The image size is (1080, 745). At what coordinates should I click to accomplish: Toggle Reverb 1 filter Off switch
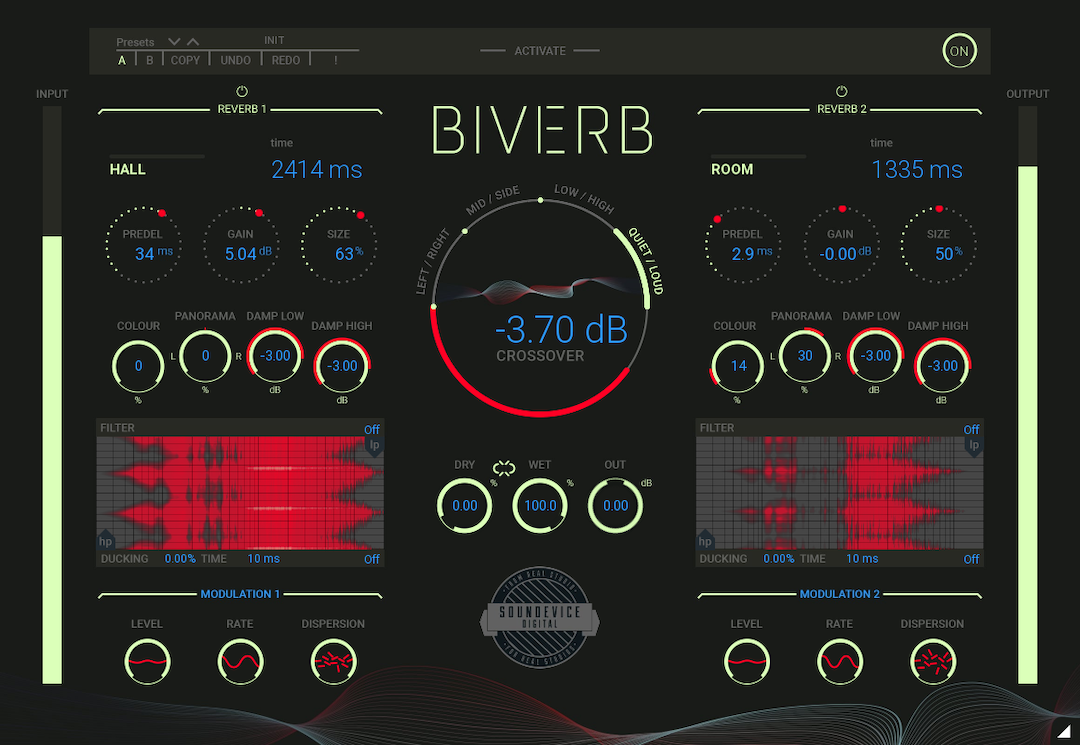click(x=372, y=430)
